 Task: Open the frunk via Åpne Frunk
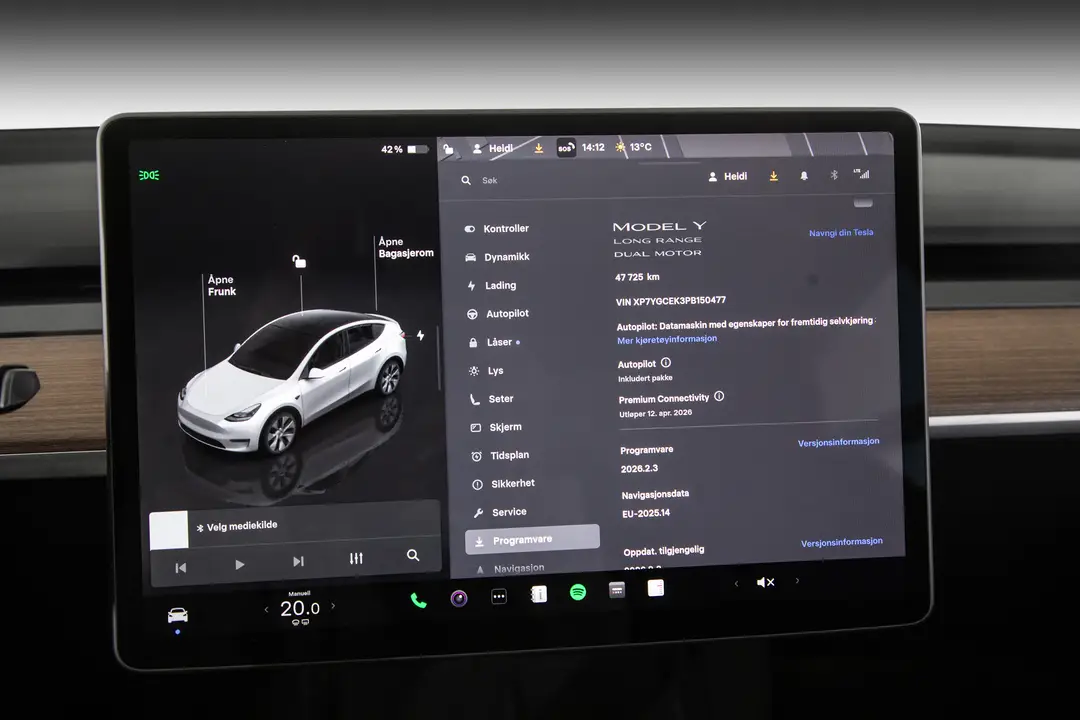coord(222,285)
